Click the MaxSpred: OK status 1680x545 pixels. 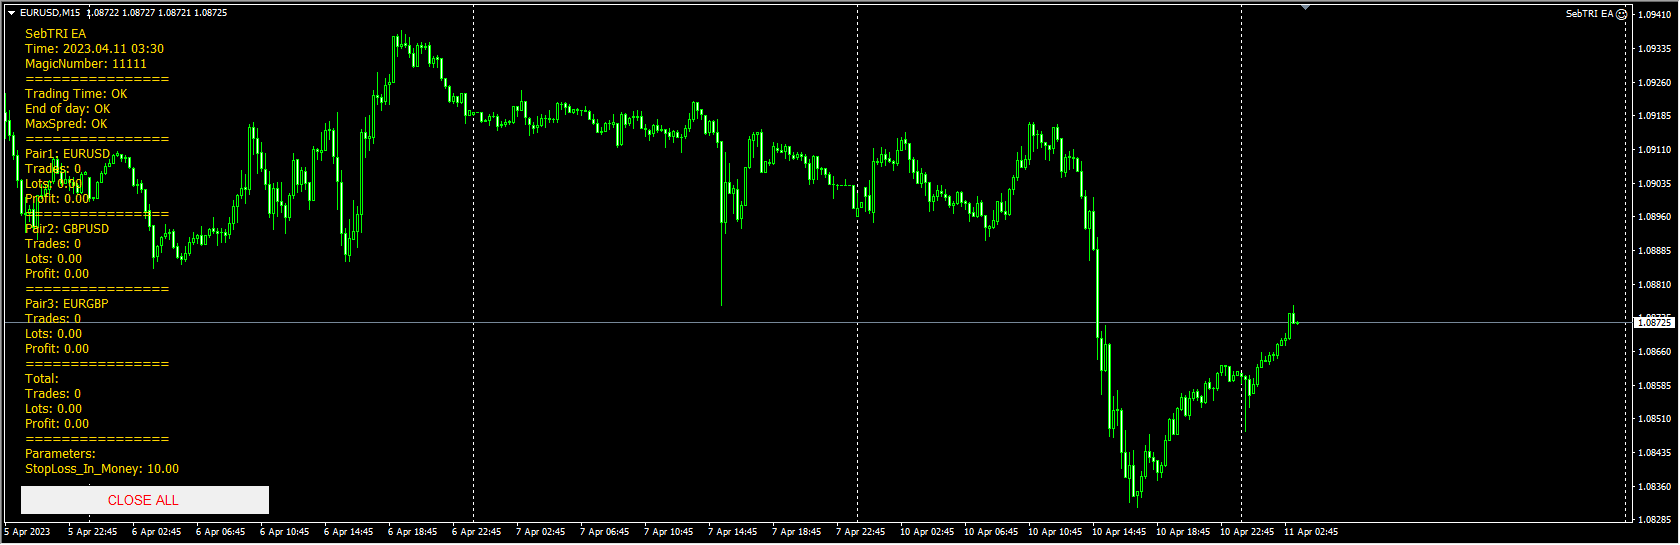[x=66, y=124]
